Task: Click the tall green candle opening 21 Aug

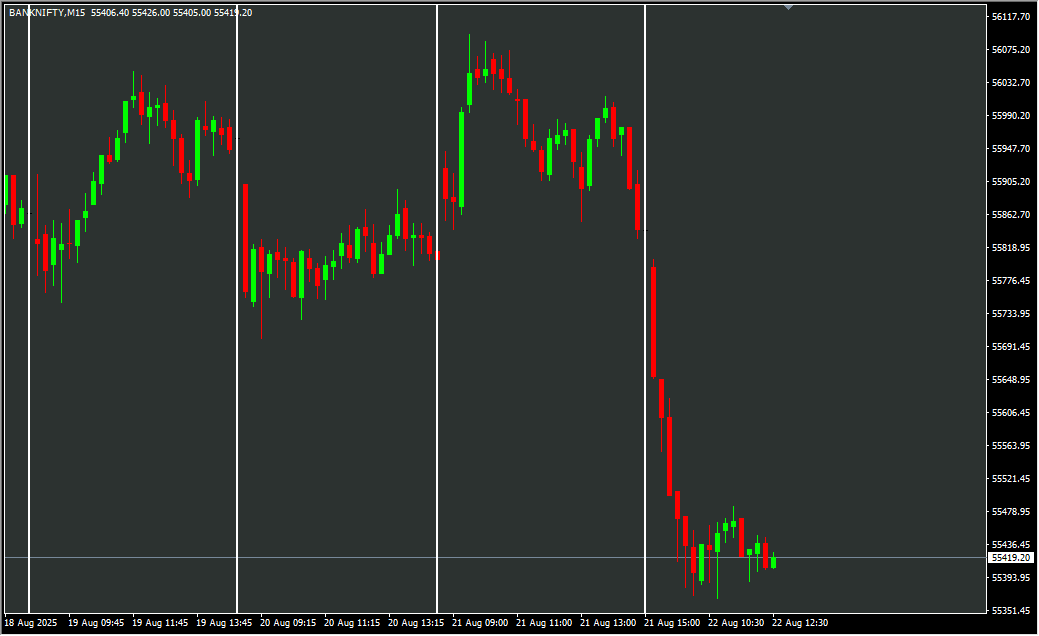Action: pyautogui.click(x=461, y=158)
